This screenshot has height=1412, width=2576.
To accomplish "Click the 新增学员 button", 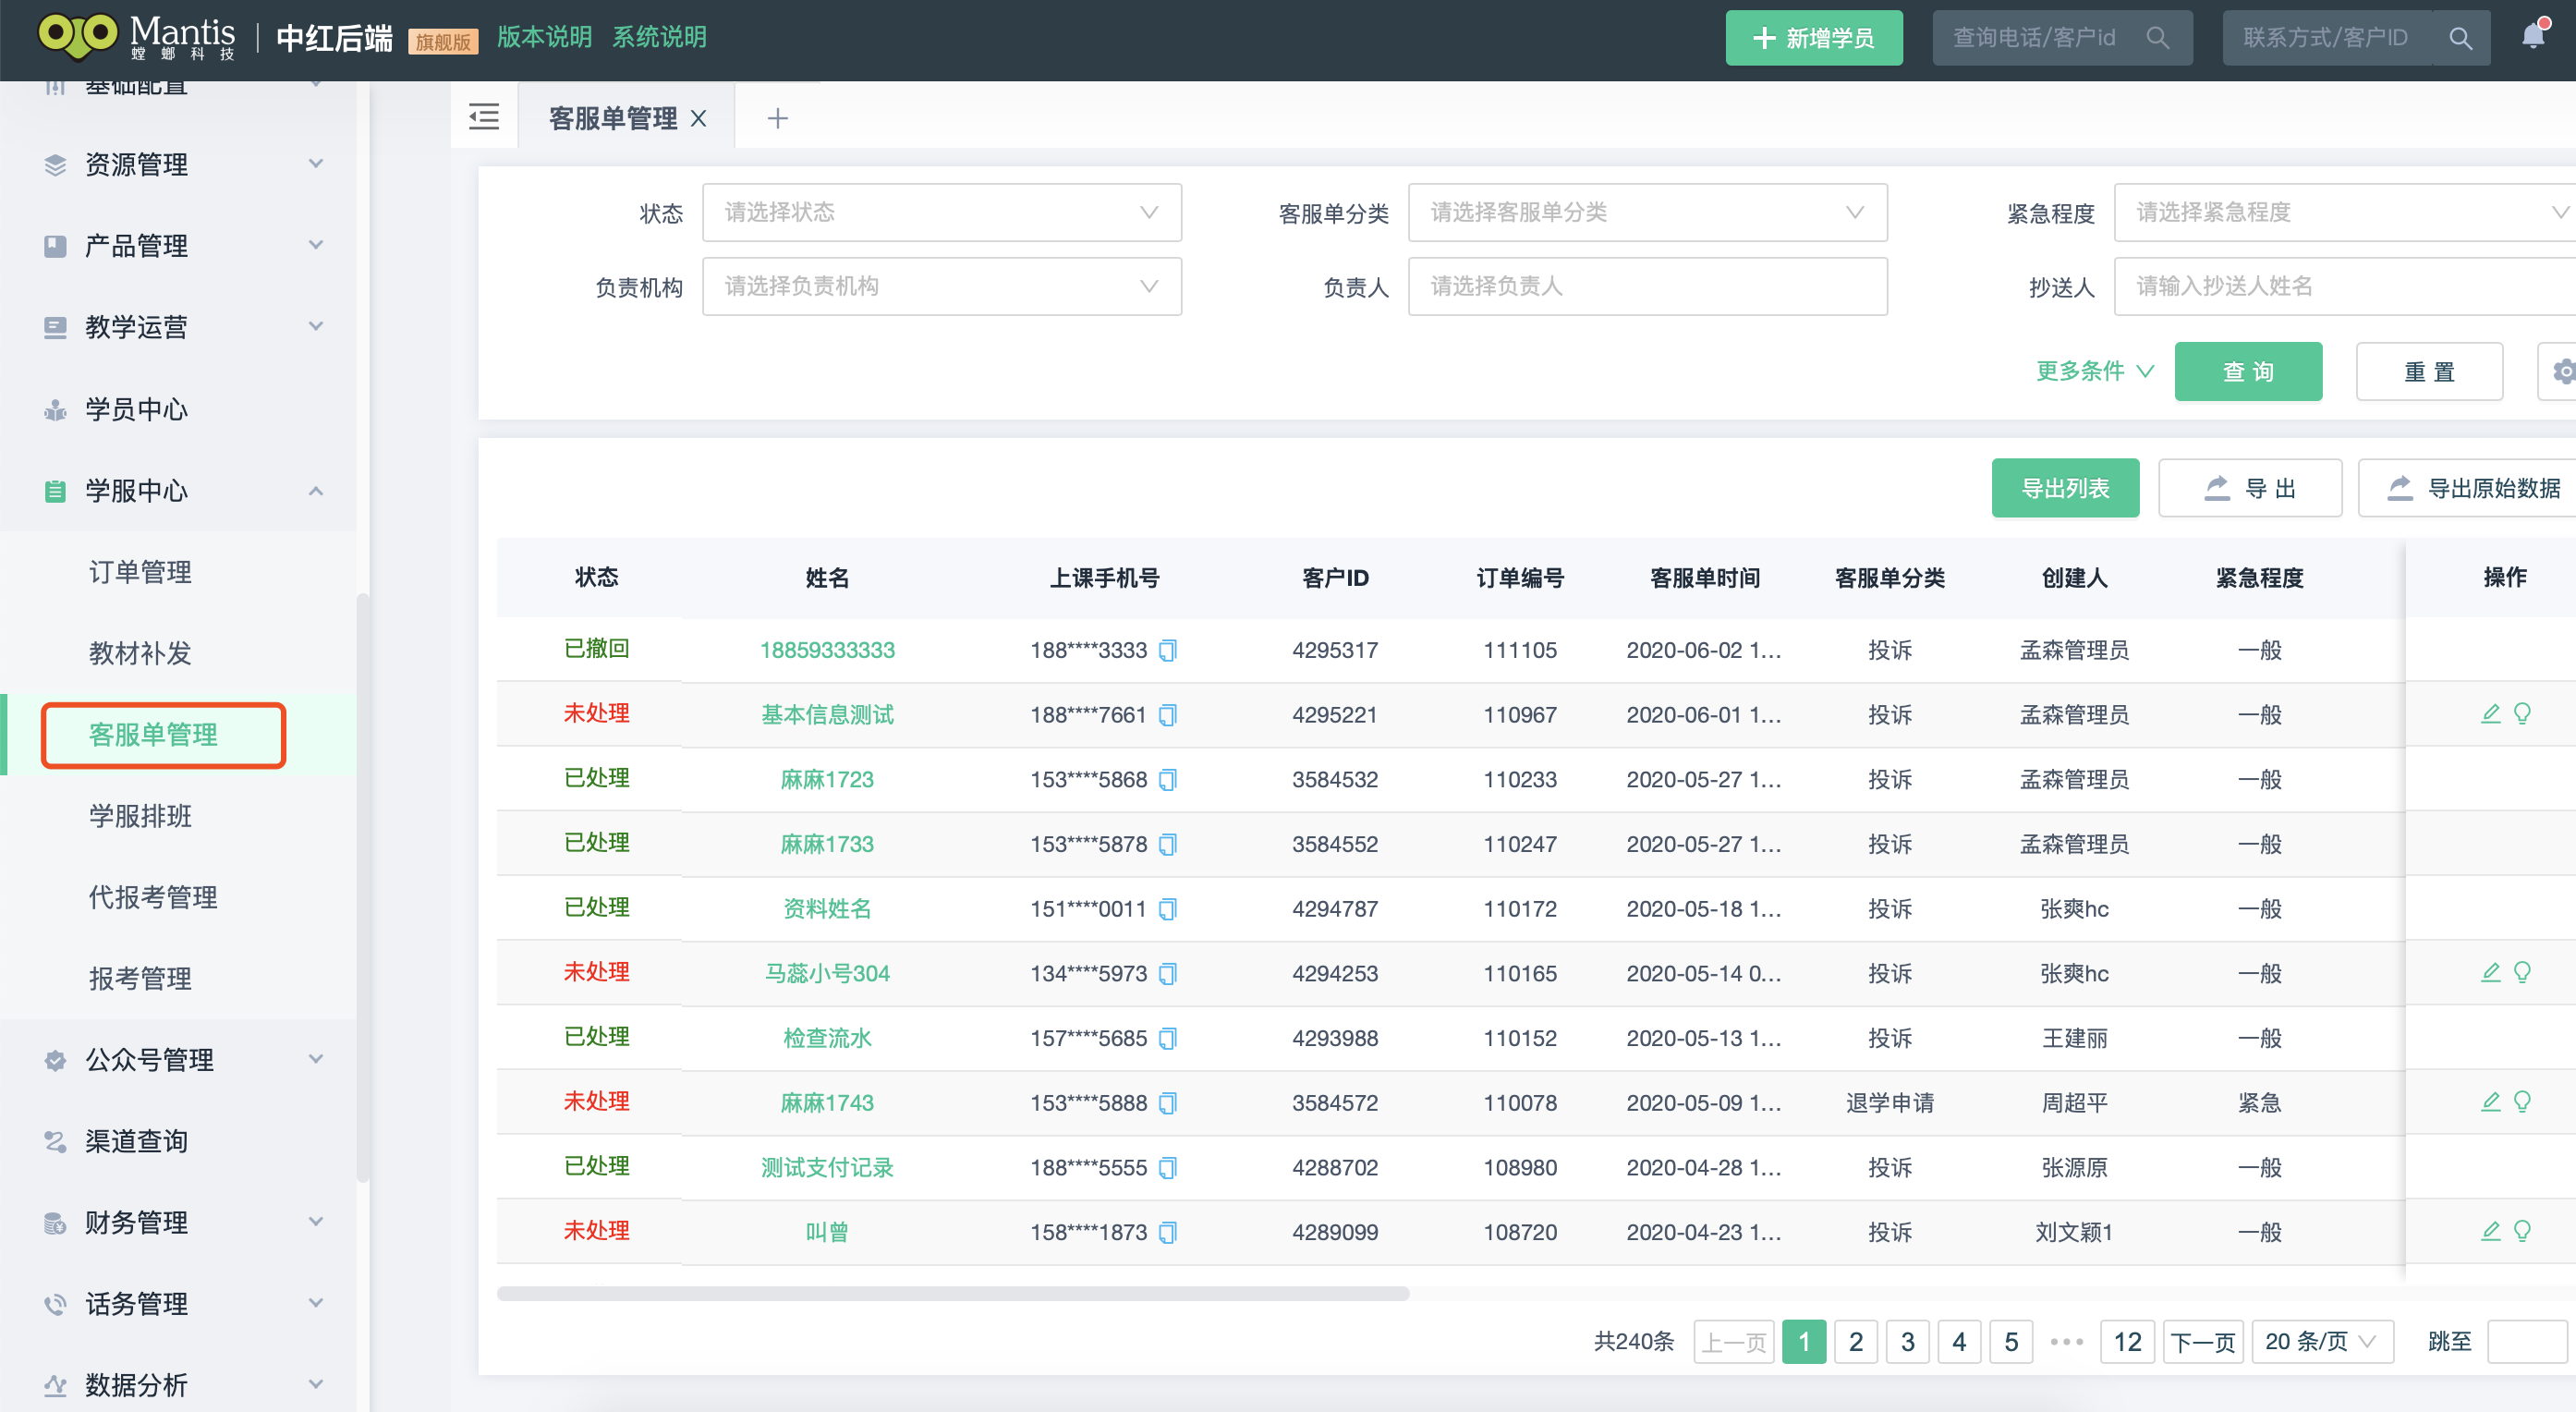I will pyautogui.click(x=1813, y=38).
